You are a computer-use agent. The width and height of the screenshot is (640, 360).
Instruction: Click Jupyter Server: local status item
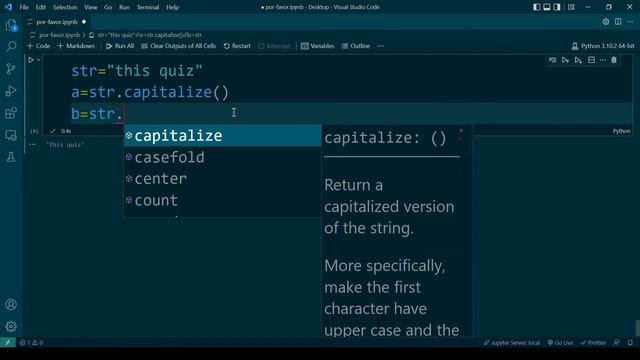click(511, 342)
